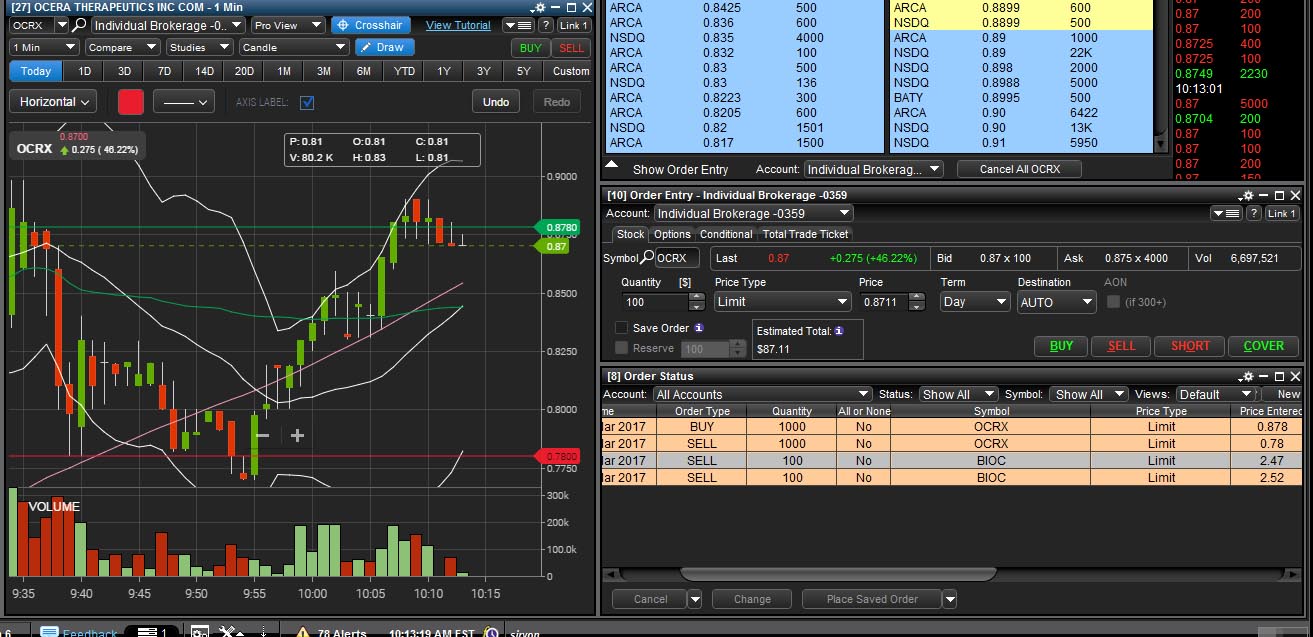The image size is (1313, 637).
Task: Activate the Crosshair tool
Action: pyautogui.click(x=369, y=25)
